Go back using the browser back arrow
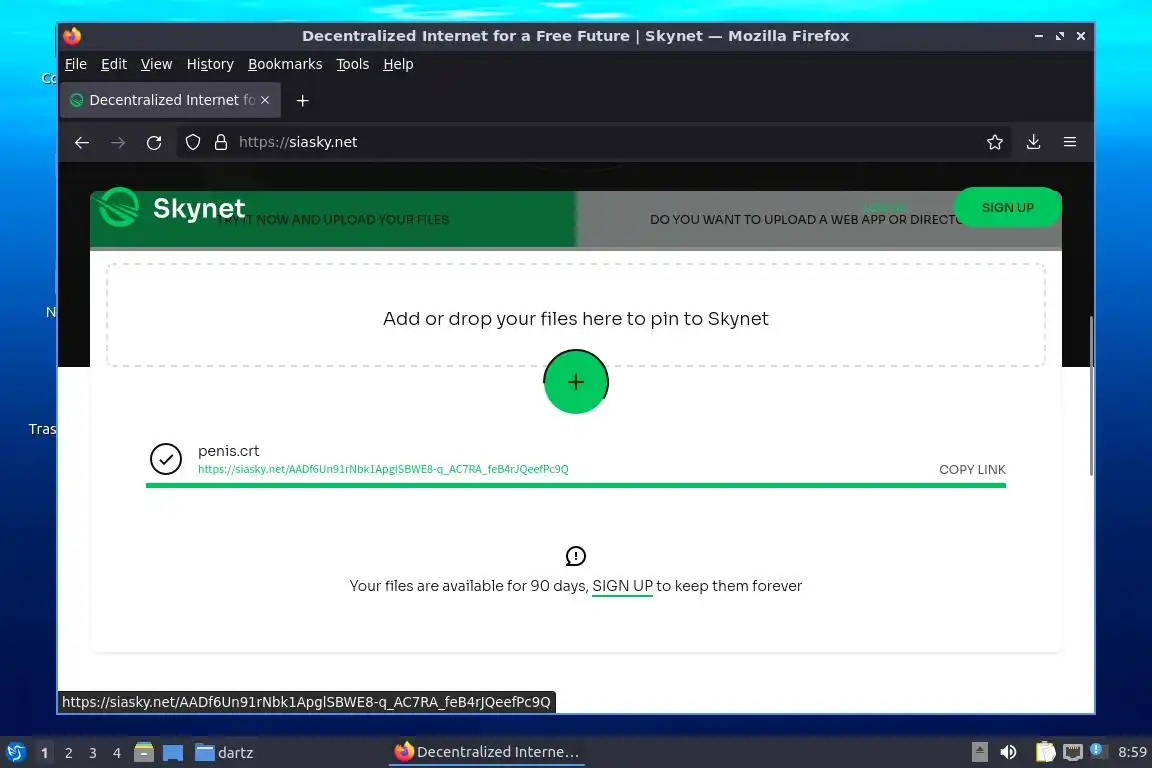Image resolution: width=1152 pixels, height=768 pixels. [82, 143]
